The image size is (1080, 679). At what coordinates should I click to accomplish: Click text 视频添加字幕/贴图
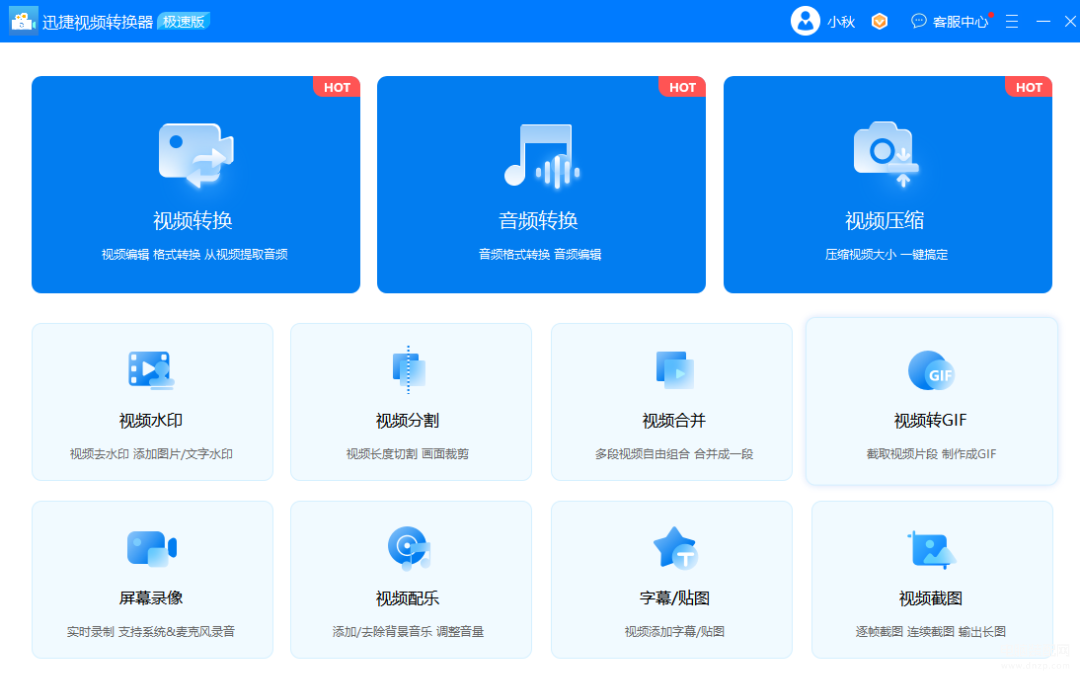coord(674,631)
